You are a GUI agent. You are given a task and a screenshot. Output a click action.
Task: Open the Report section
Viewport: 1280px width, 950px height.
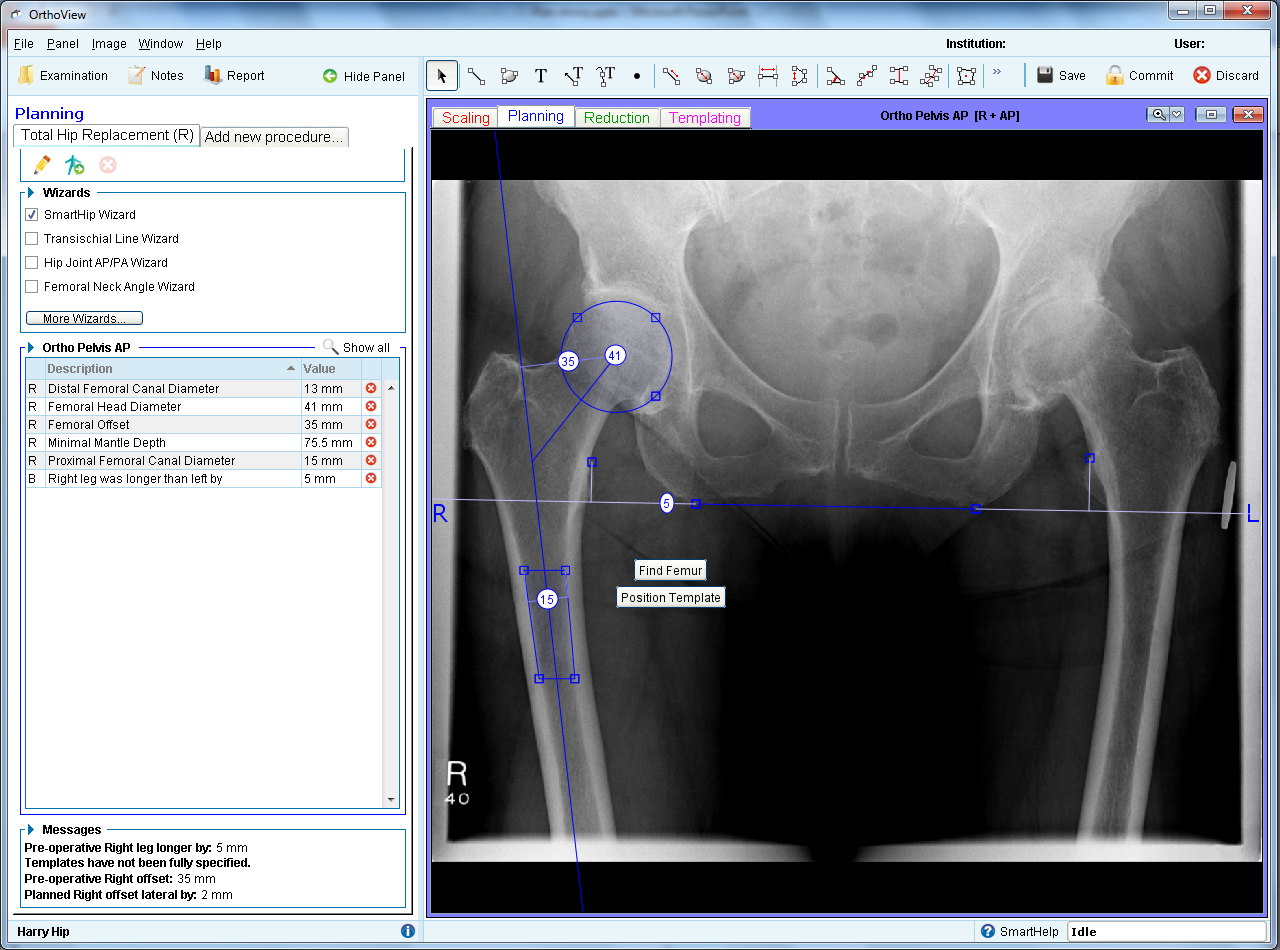[x=234, y=76]
